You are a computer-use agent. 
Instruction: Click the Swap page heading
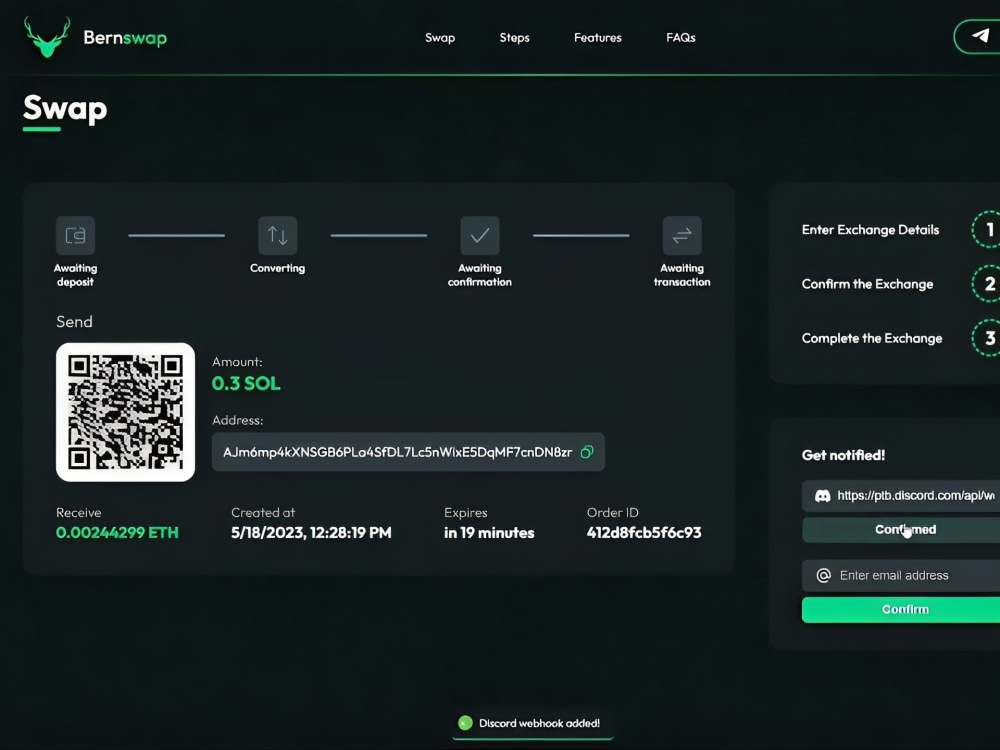(x=65, y=108)
